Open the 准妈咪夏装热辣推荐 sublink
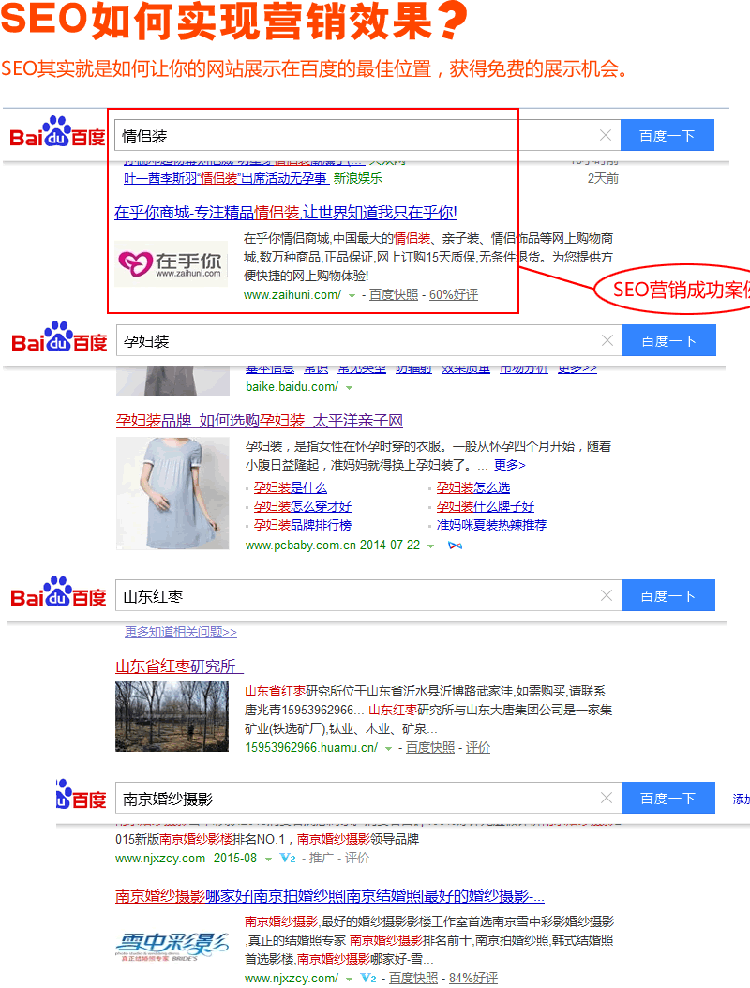The image size is (750, 988). pyautogui.click(x=492, y=525)
